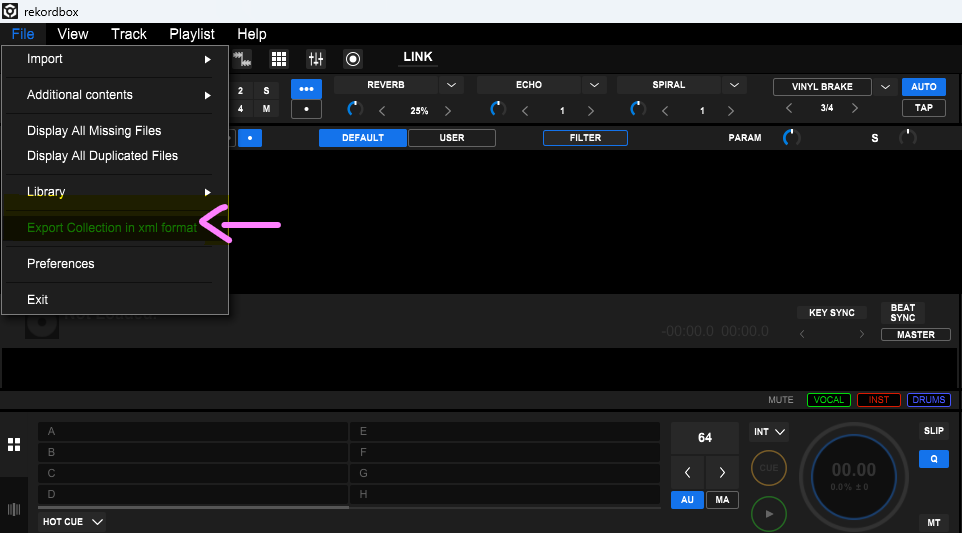Expand the Library submenu
Image resolution: width=962 pixels, height=533 pixels.
click(x=116, y=192)
